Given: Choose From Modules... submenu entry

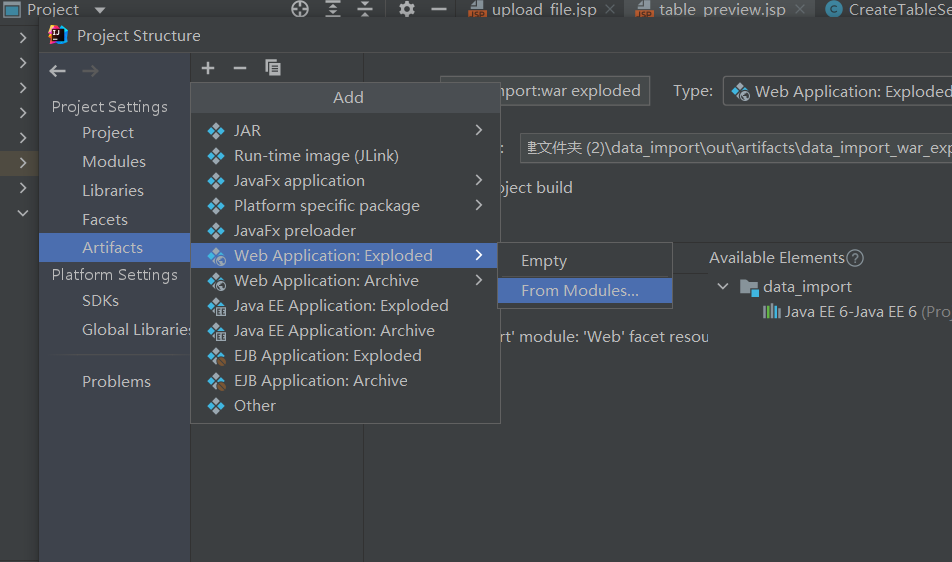Looking at the screenshot, I should pyautogui.click(x=579, y=291).
